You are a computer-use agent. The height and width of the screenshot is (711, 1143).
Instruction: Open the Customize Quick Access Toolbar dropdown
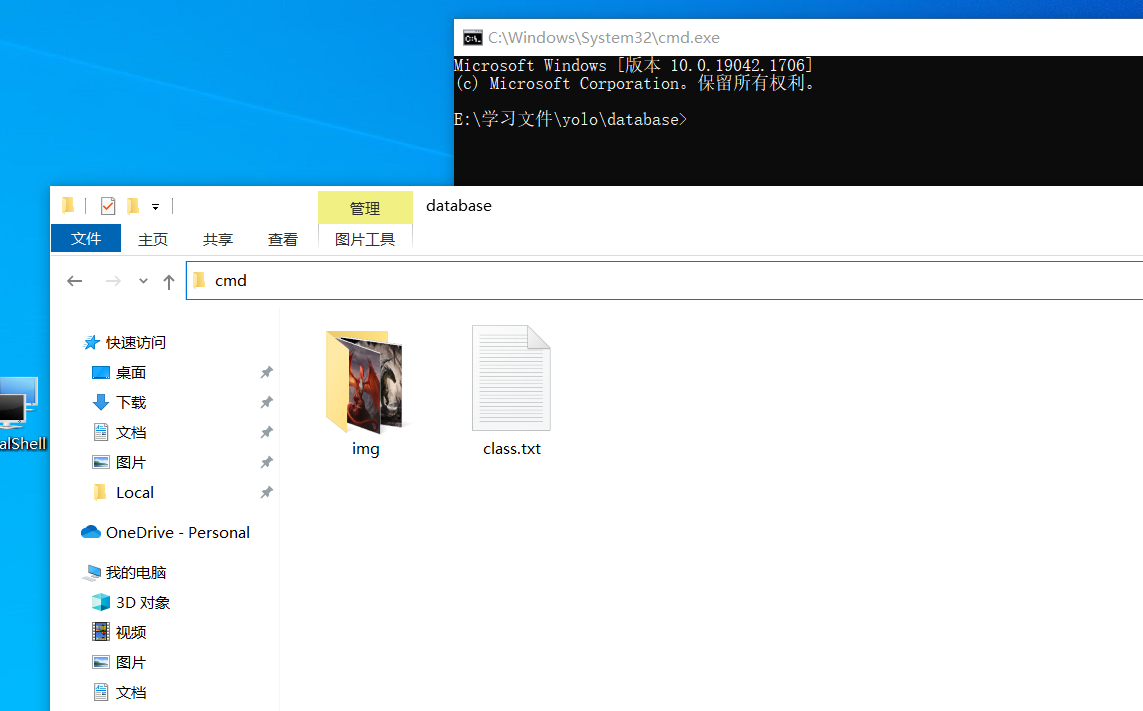point(155,205)
